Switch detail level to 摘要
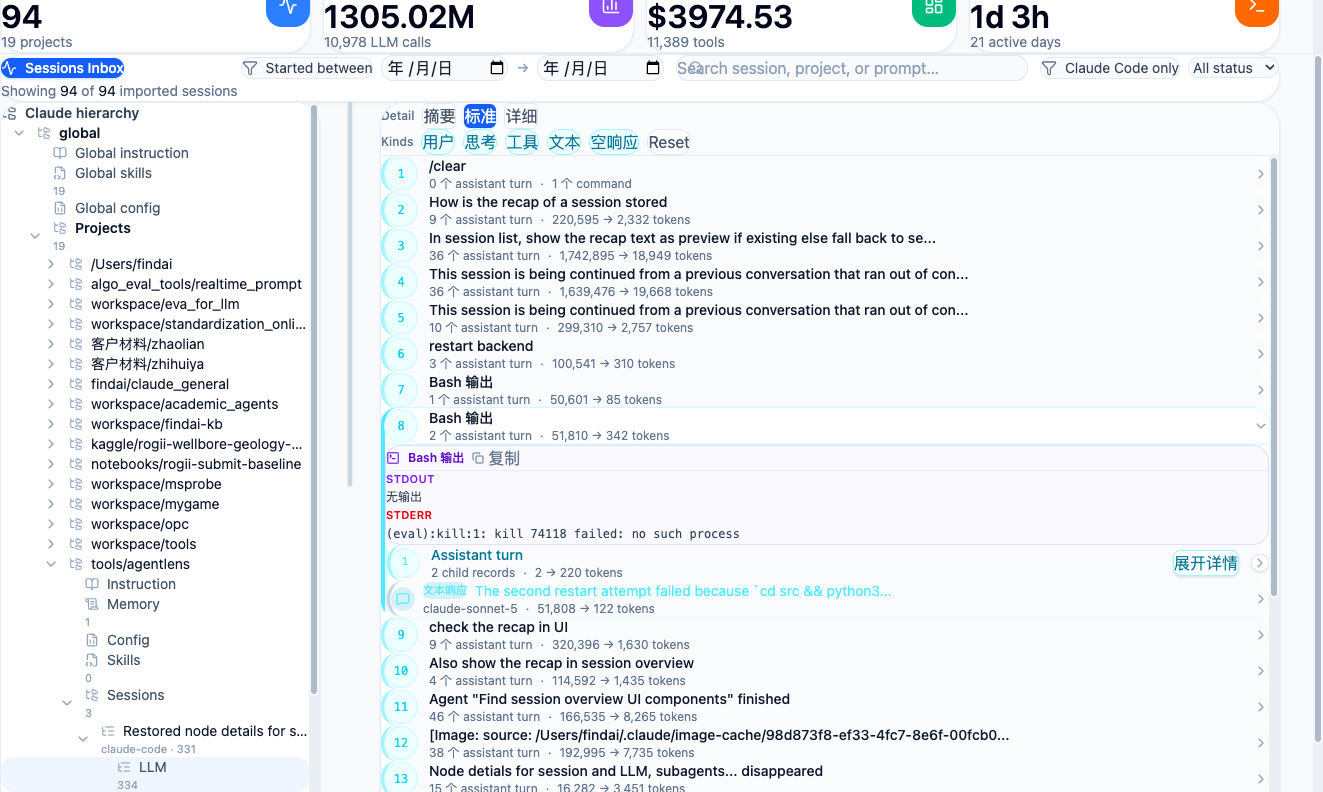The image size is (1323, 792). (x=439, y=116)
